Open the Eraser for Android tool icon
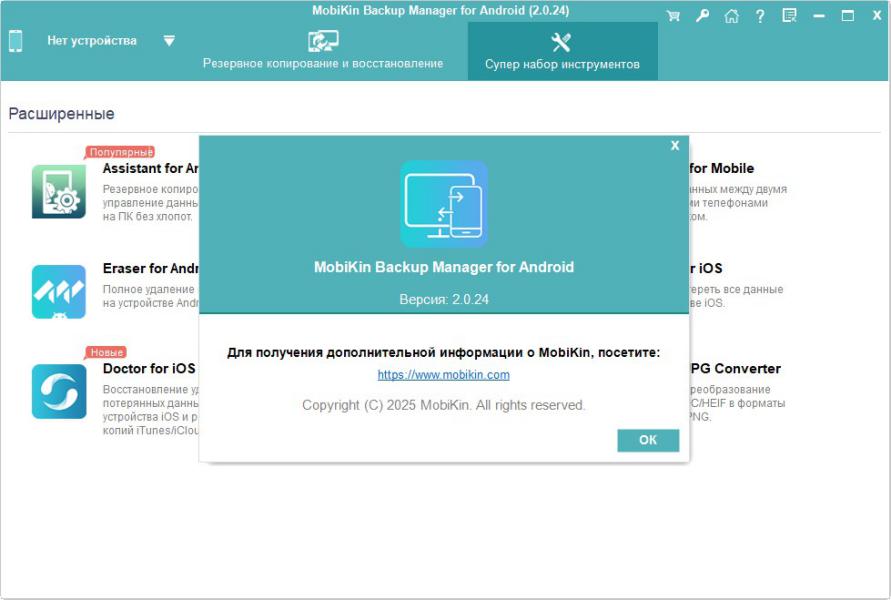 tap(59, 291)
